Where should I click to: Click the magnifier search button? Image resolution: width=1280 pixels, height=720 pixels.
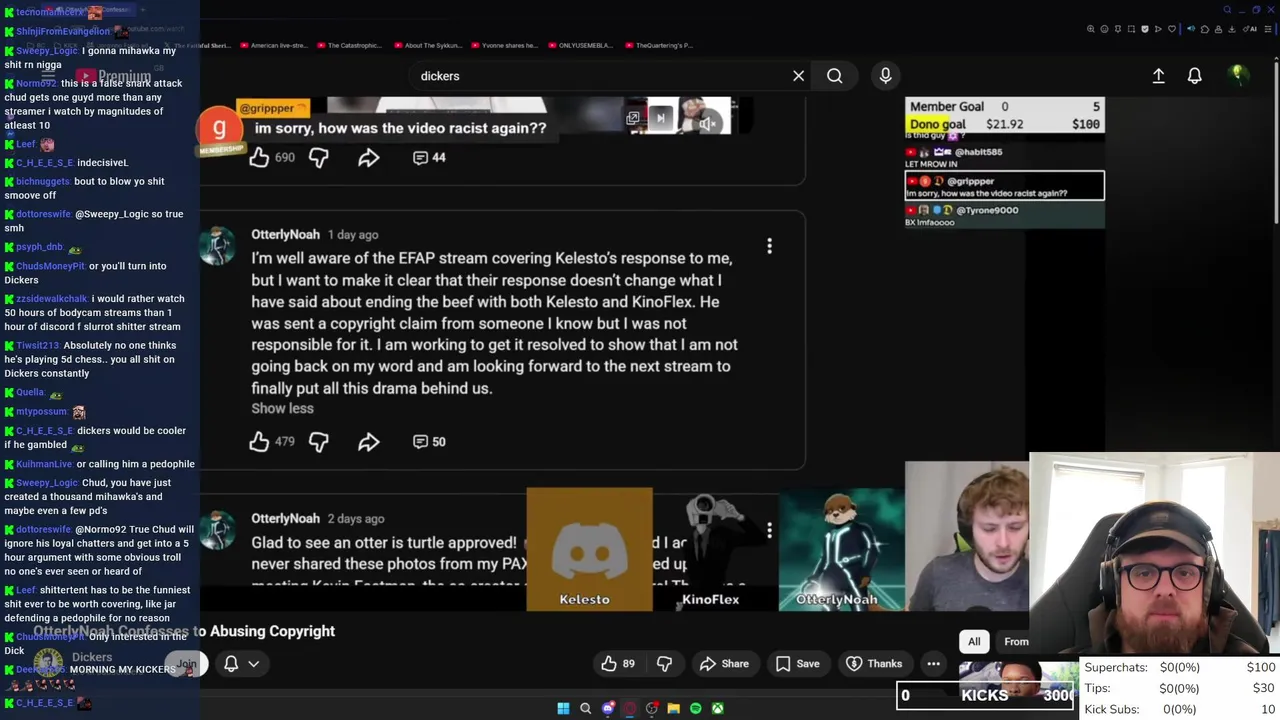834,76
